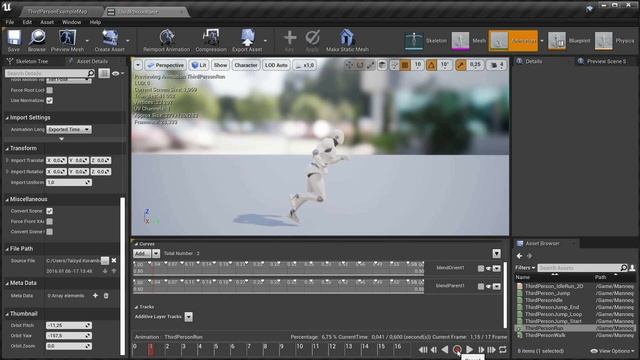Click the Character viewport button
This screenshot has height=360, width=640.
[x=246, y=65]
